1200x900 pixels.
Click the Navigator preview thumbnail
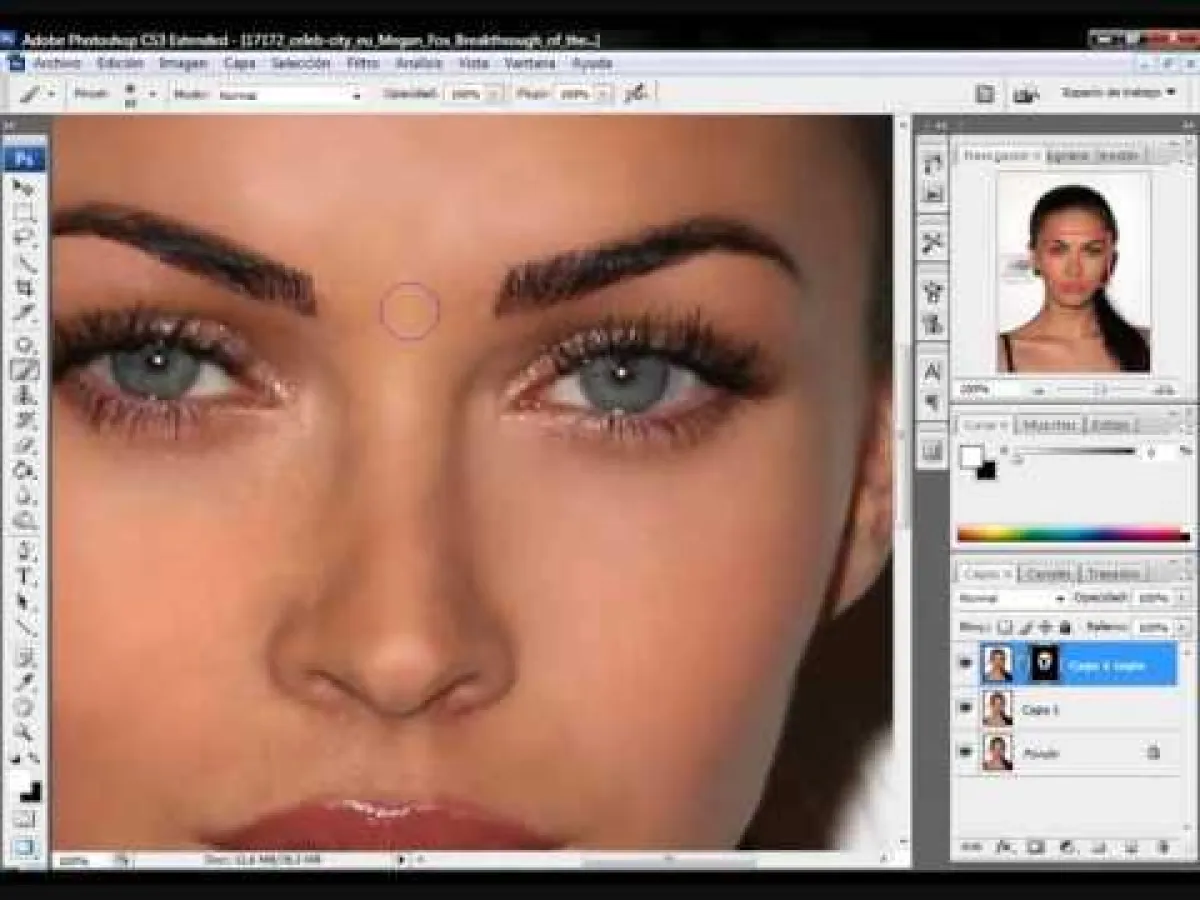coord(1074,272)
